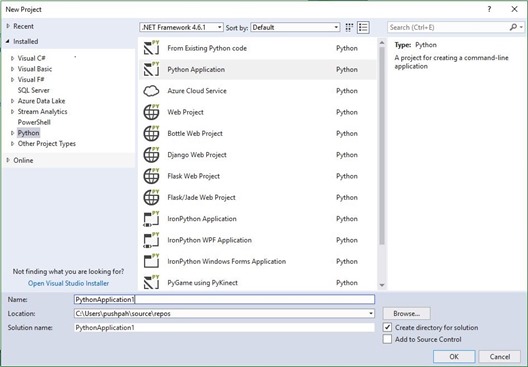Screen dimensions: 528x367
Task: Close the New Project dialog
Action: pyautogui.click(x=515, y=9)
